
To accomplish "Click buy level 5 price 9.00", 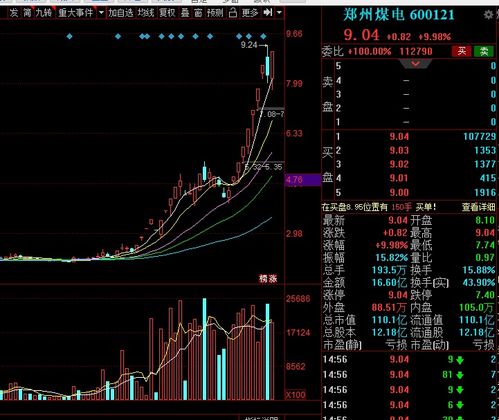I will tap(399, 192).
